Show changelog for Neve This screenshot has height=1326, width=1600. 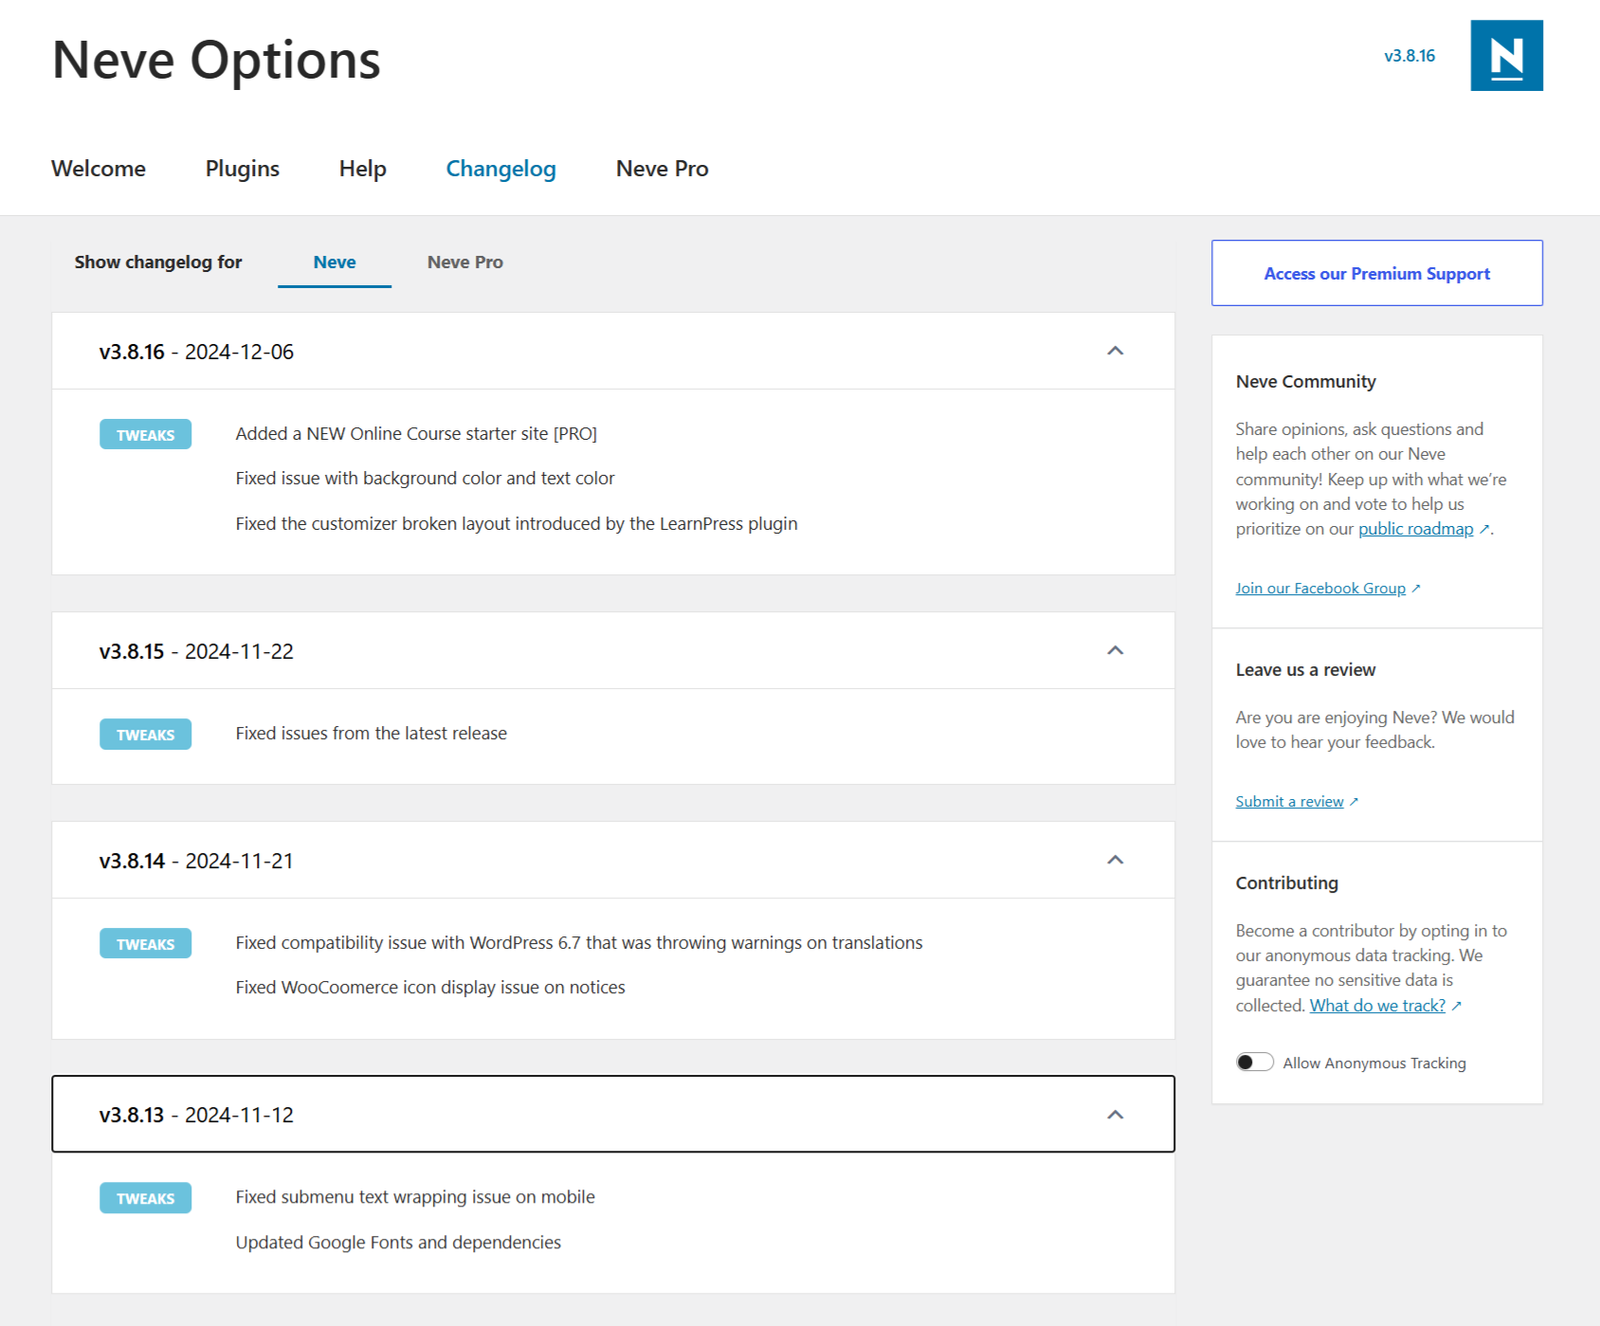tap(334, 262)
